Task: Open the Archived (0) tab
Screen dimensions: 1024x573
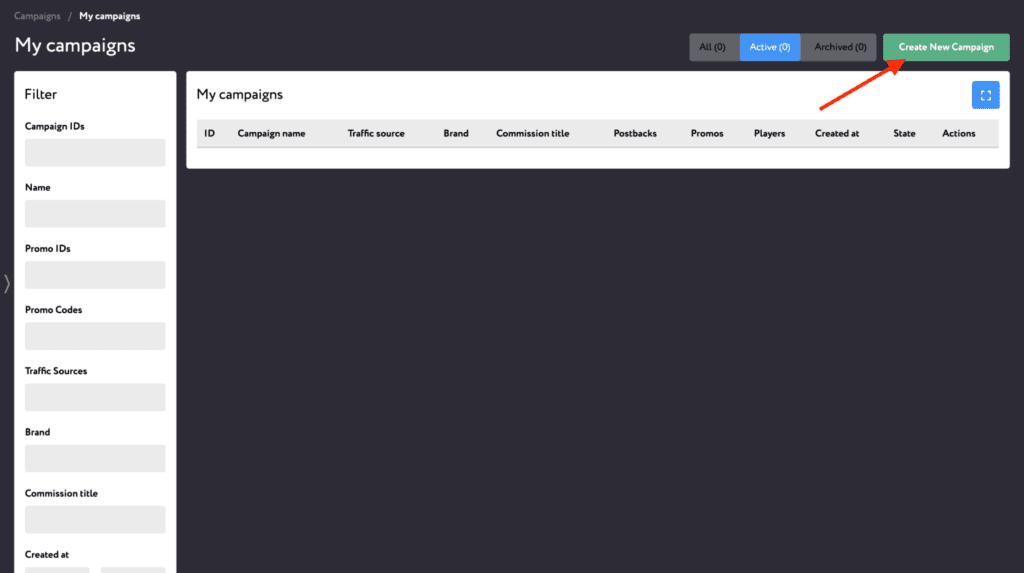Action: tap(840, 47)
